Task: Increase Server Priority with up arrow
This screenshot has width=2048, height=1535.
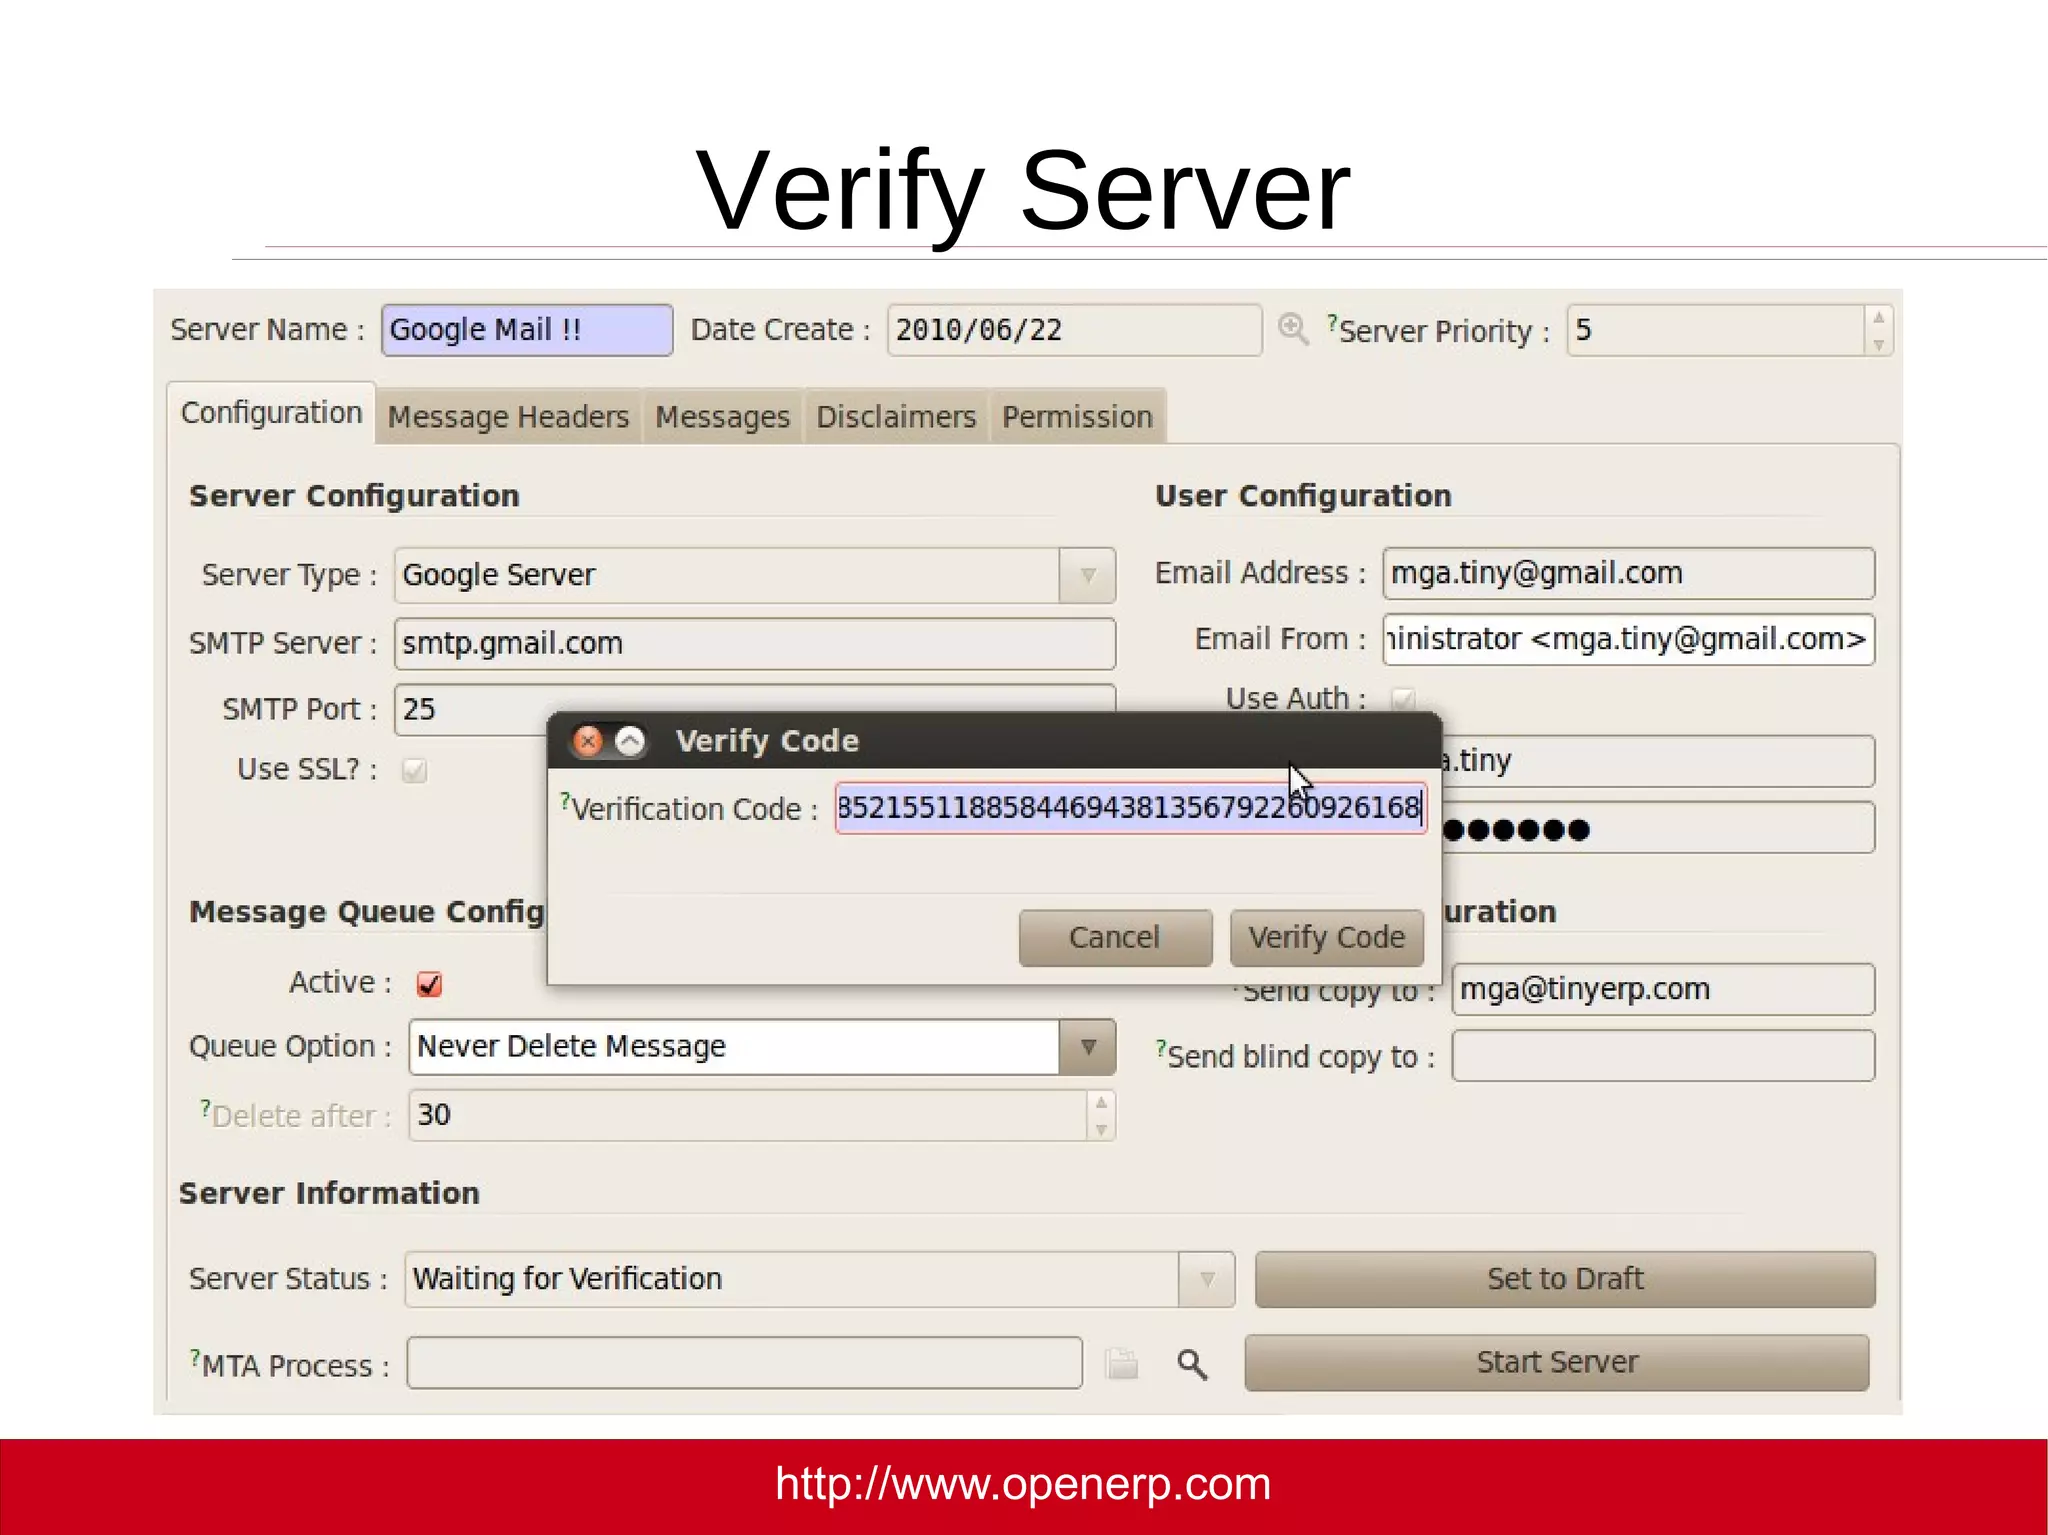Action: pos(1879,317)
